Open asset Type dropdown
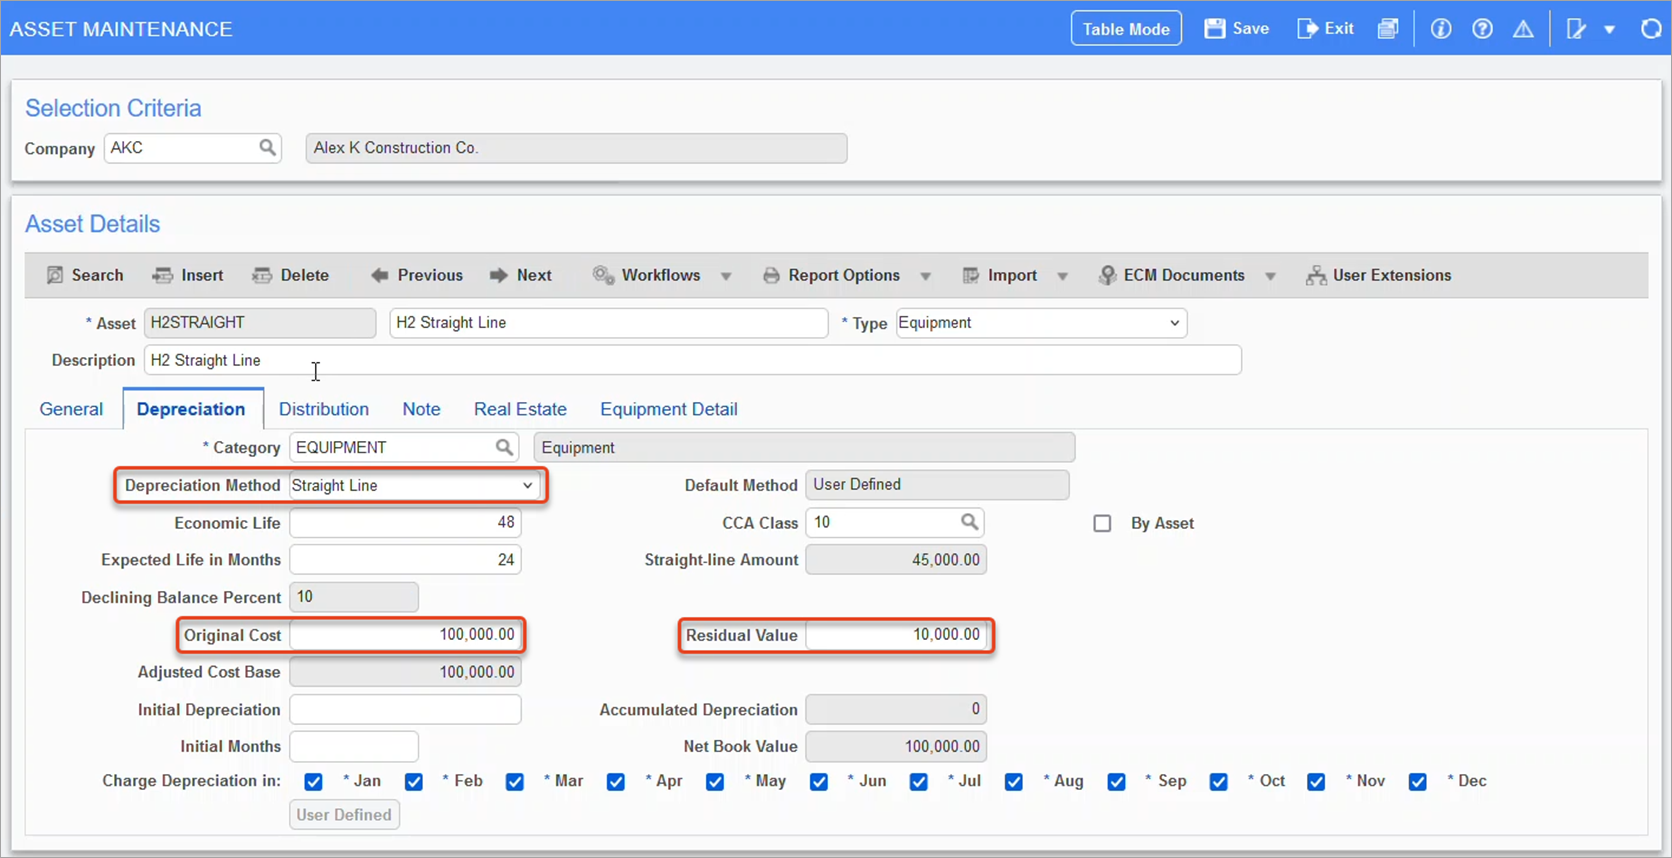The height and width of the screenshot is (858, 1672). tap(1041, 323)
